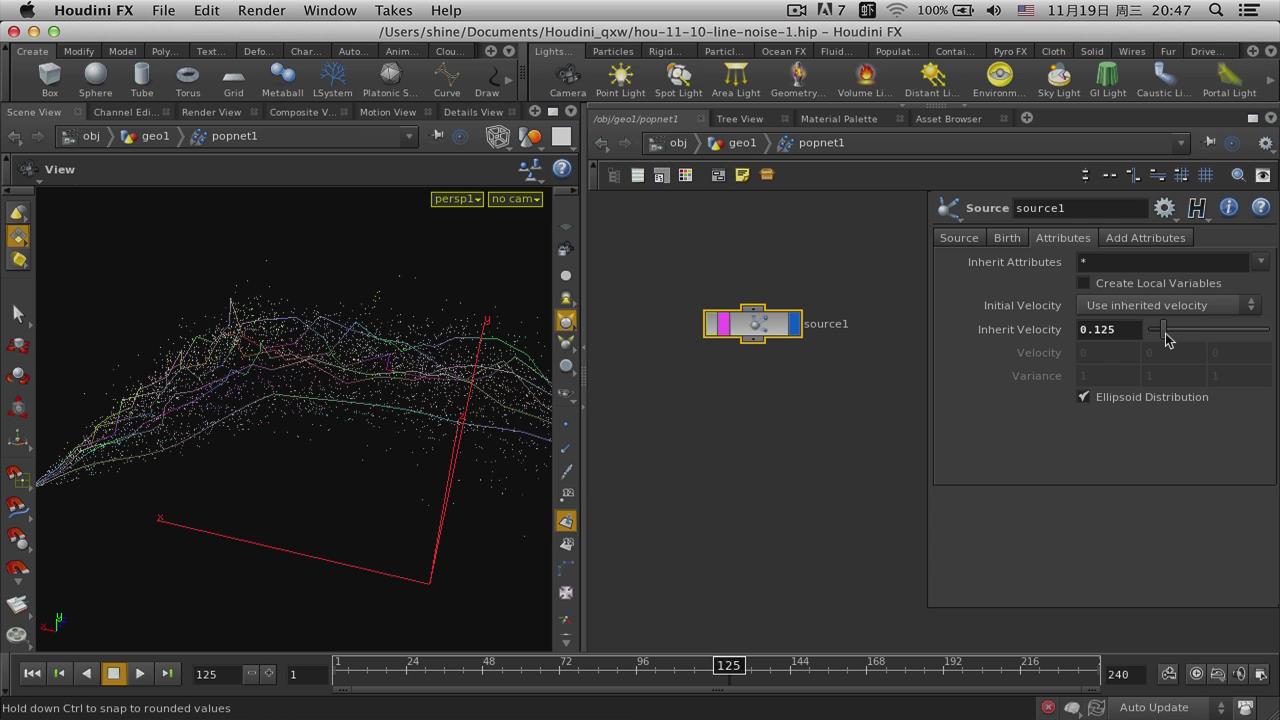Open the Source node help icon
The width and height of the screenshot is (1280, 720).
tap(1260, 208)
